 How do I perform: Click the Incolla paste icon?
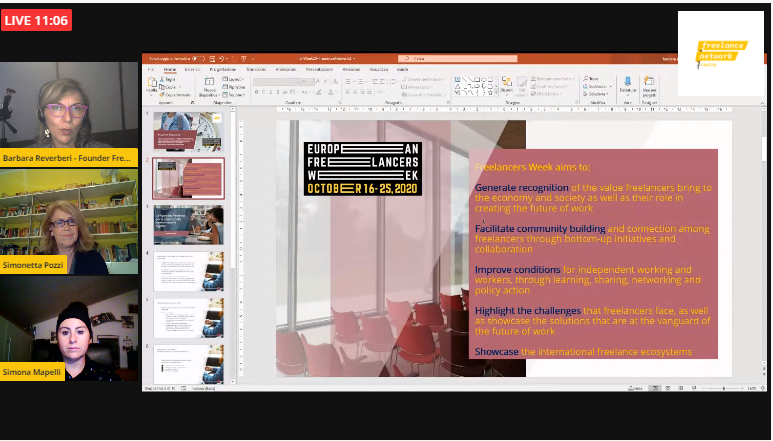point(152,84)
